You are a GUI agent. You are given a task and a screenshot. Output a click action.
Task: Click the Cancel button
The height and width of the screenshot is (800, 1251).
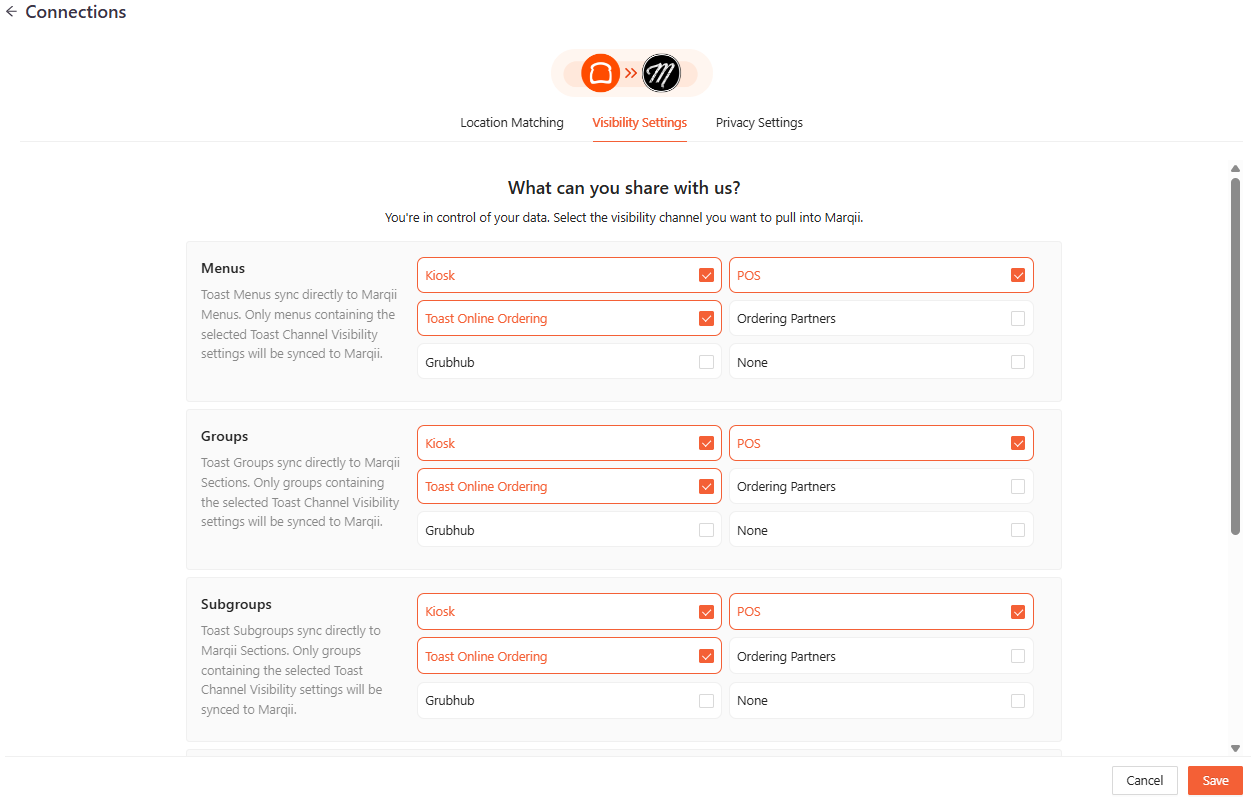click(x=1144, y=781)
